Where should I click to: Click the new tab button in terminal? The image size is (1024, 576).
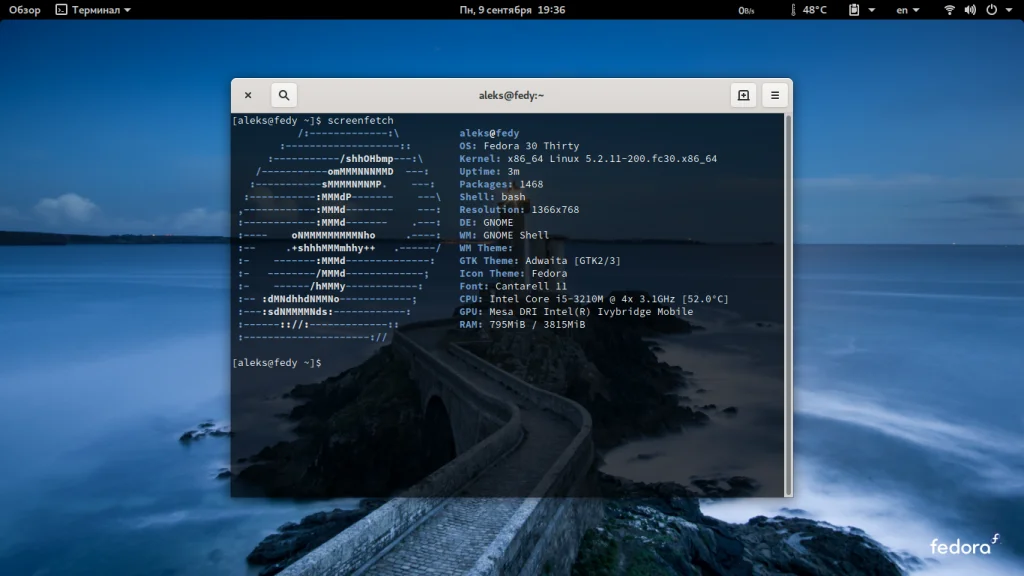point(743,95)
